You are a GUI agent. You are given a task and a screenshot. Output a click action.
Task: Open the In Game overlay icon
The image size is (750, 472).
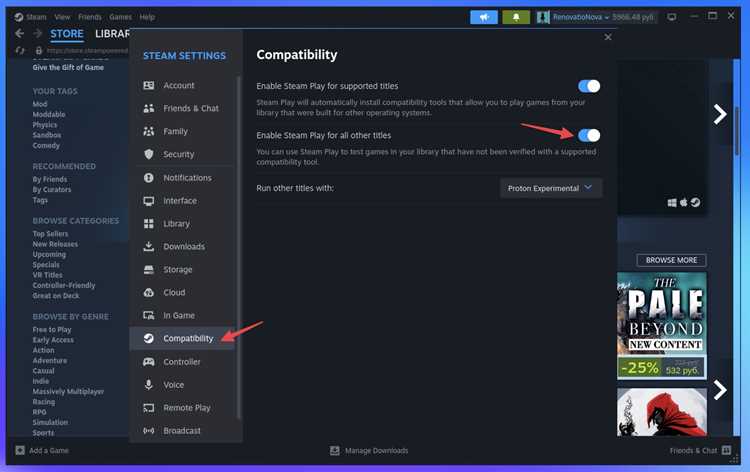point(149,316)
